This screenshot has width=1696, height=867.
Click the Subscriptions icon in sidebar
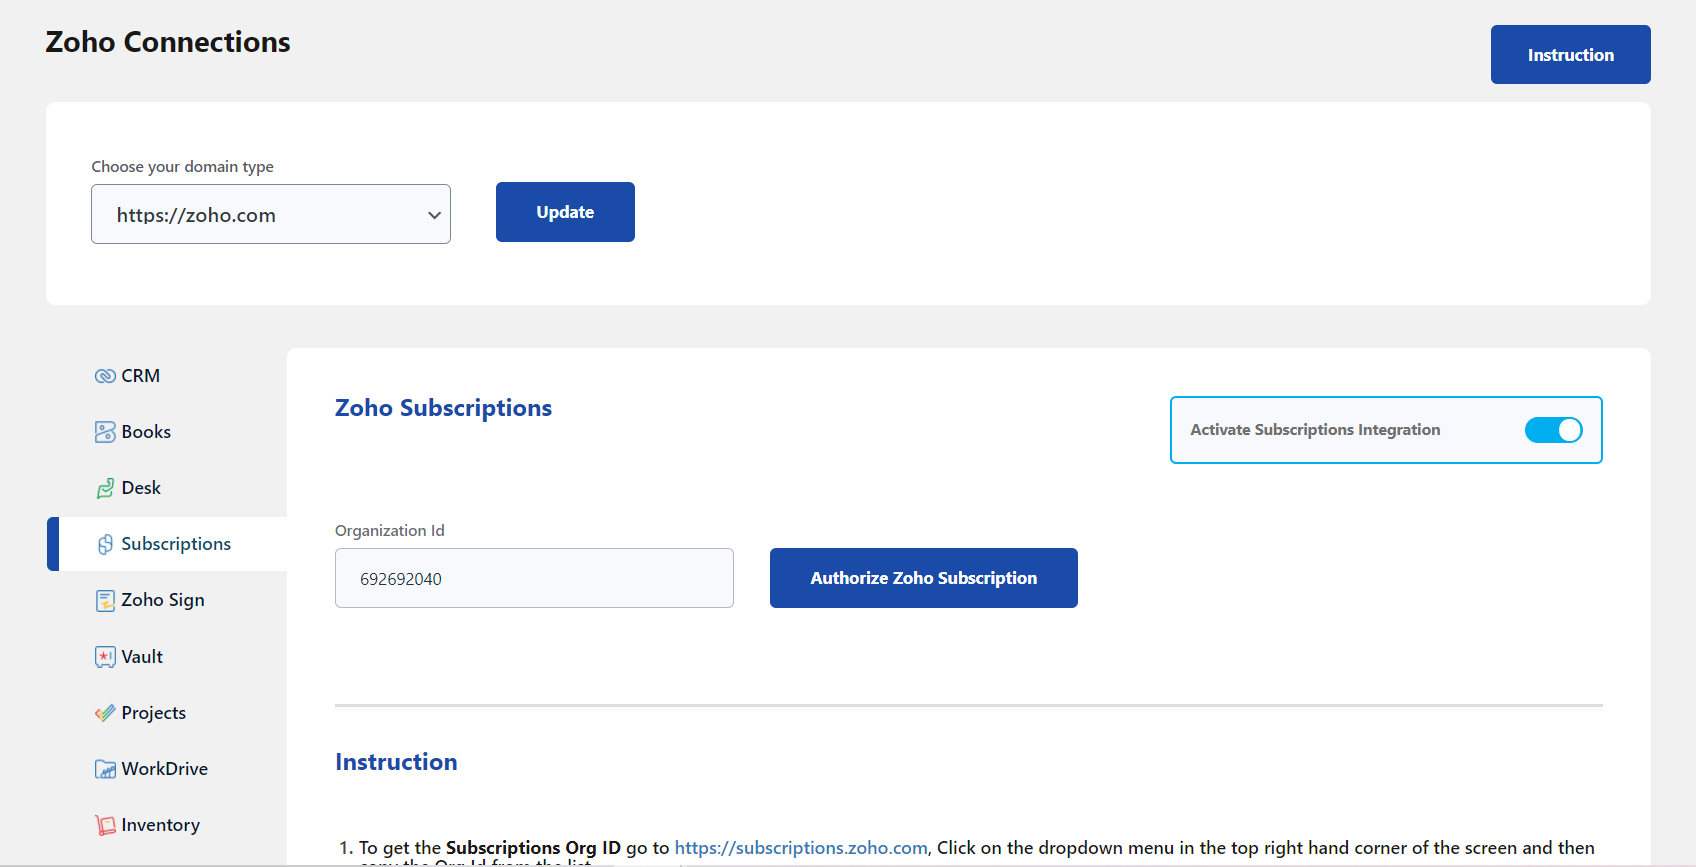[105, 544]
